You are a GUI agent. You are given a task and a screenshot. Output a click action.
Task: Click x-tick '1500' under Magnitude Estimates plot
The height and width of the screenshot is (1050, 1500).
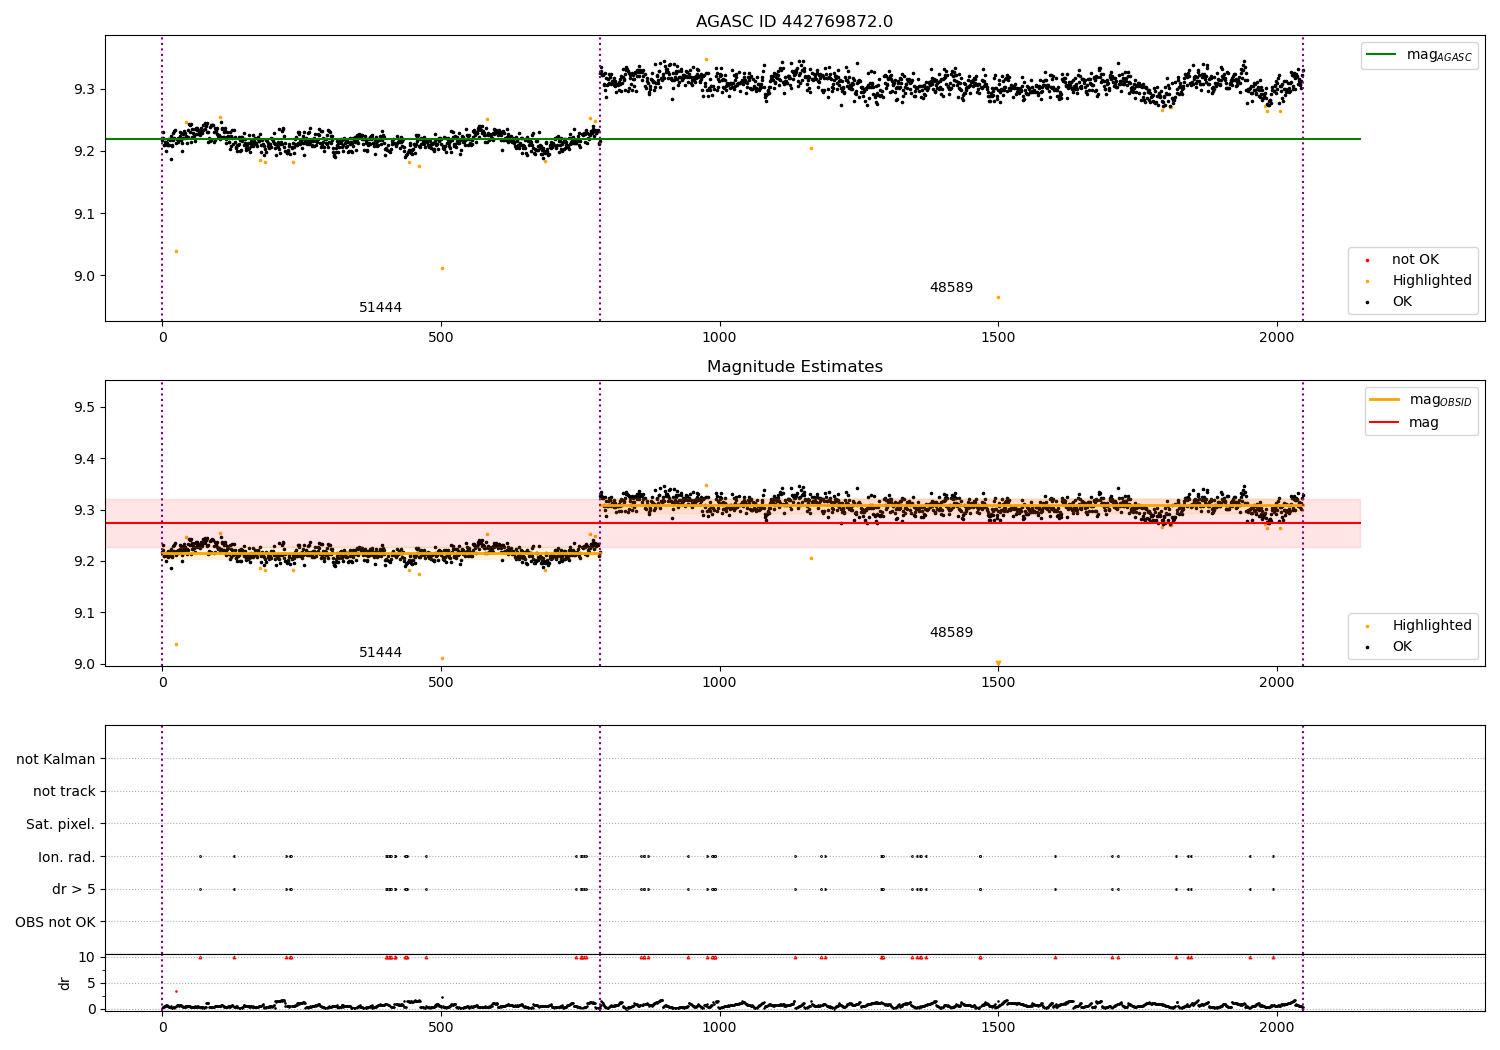tap(998, 683)
